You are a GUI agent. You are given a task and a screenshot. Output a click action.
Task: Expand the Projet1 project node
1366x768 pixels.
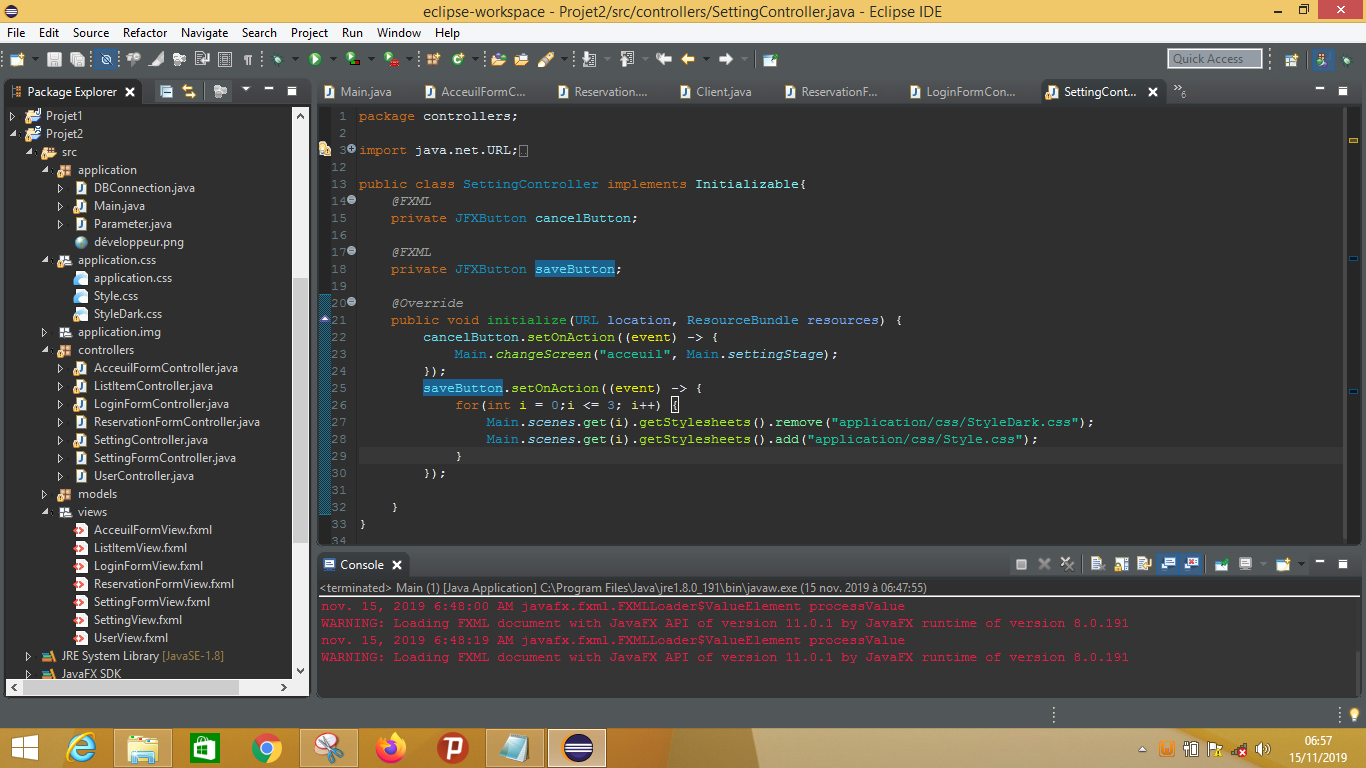(x=13, y=116)
